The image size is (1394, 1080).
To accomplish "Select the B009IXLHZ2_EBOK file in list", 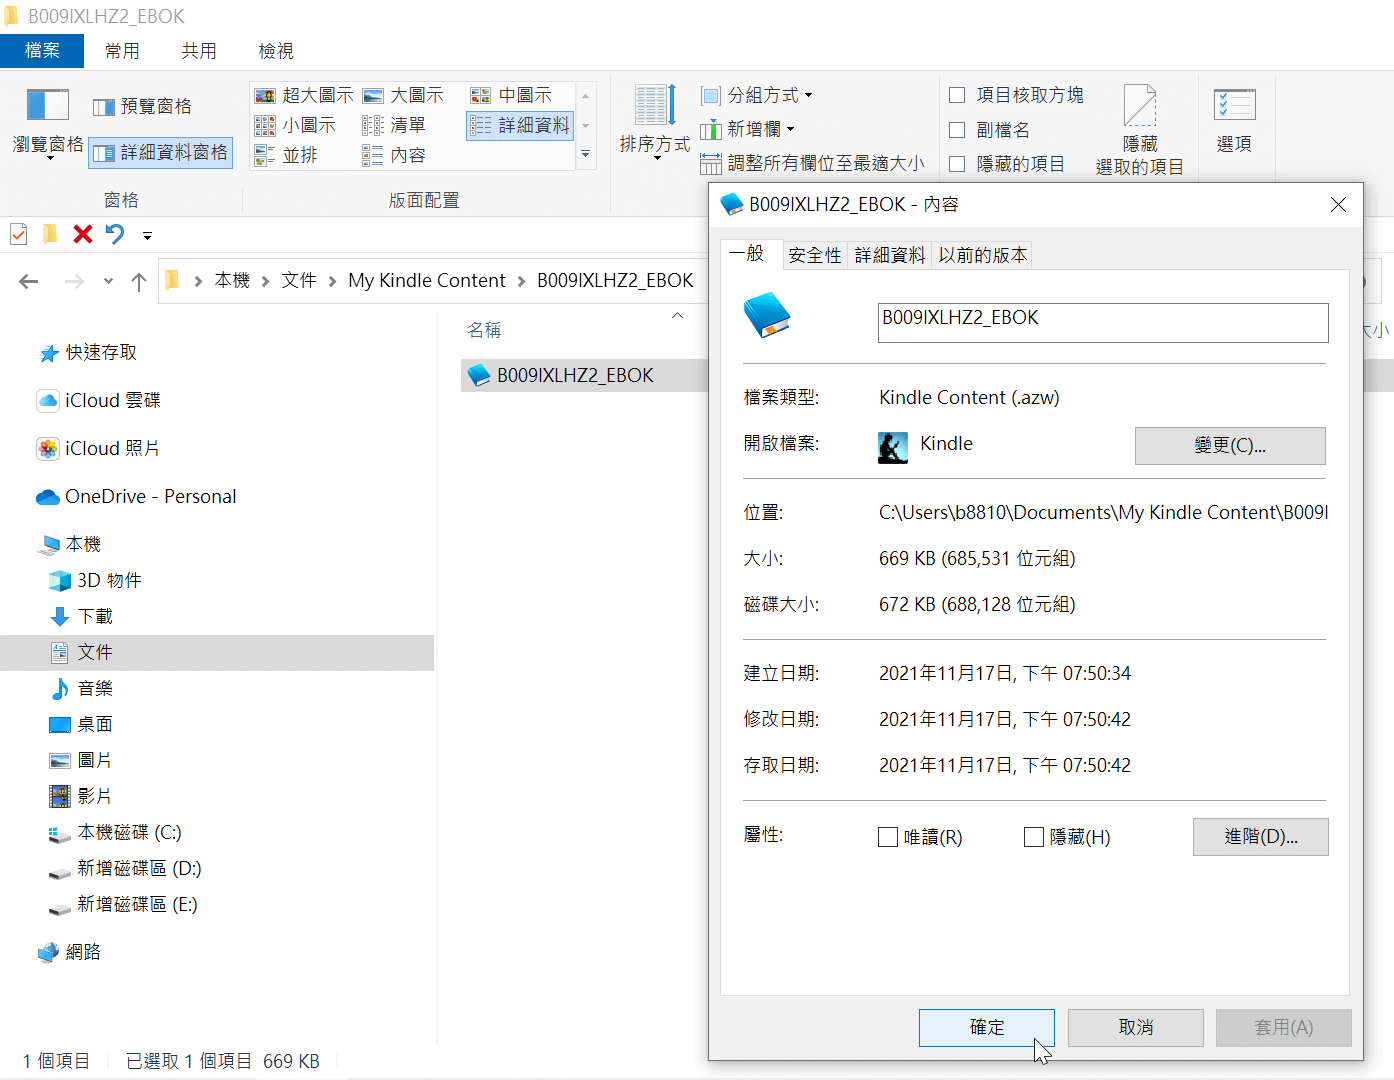I will [575, 375].
